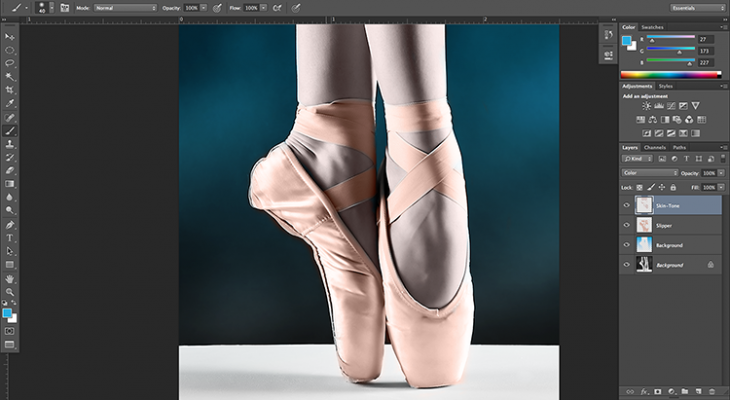
Task: Select the Crop tool
Action: 10,89
